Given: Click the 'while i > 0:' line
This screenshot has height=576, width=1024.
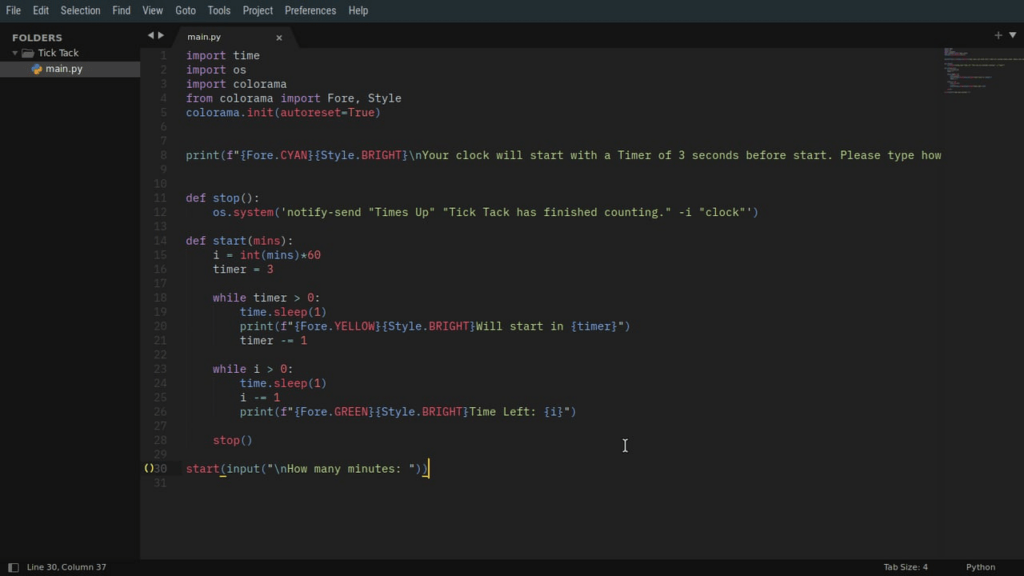Looking at the screenshot, I should 253,369.
